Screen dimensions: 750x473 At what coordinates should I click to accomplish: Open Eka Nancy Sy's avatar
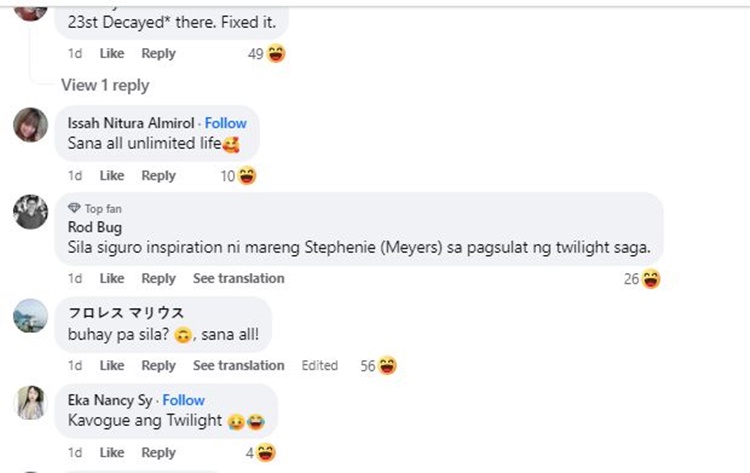click(31, 402)
